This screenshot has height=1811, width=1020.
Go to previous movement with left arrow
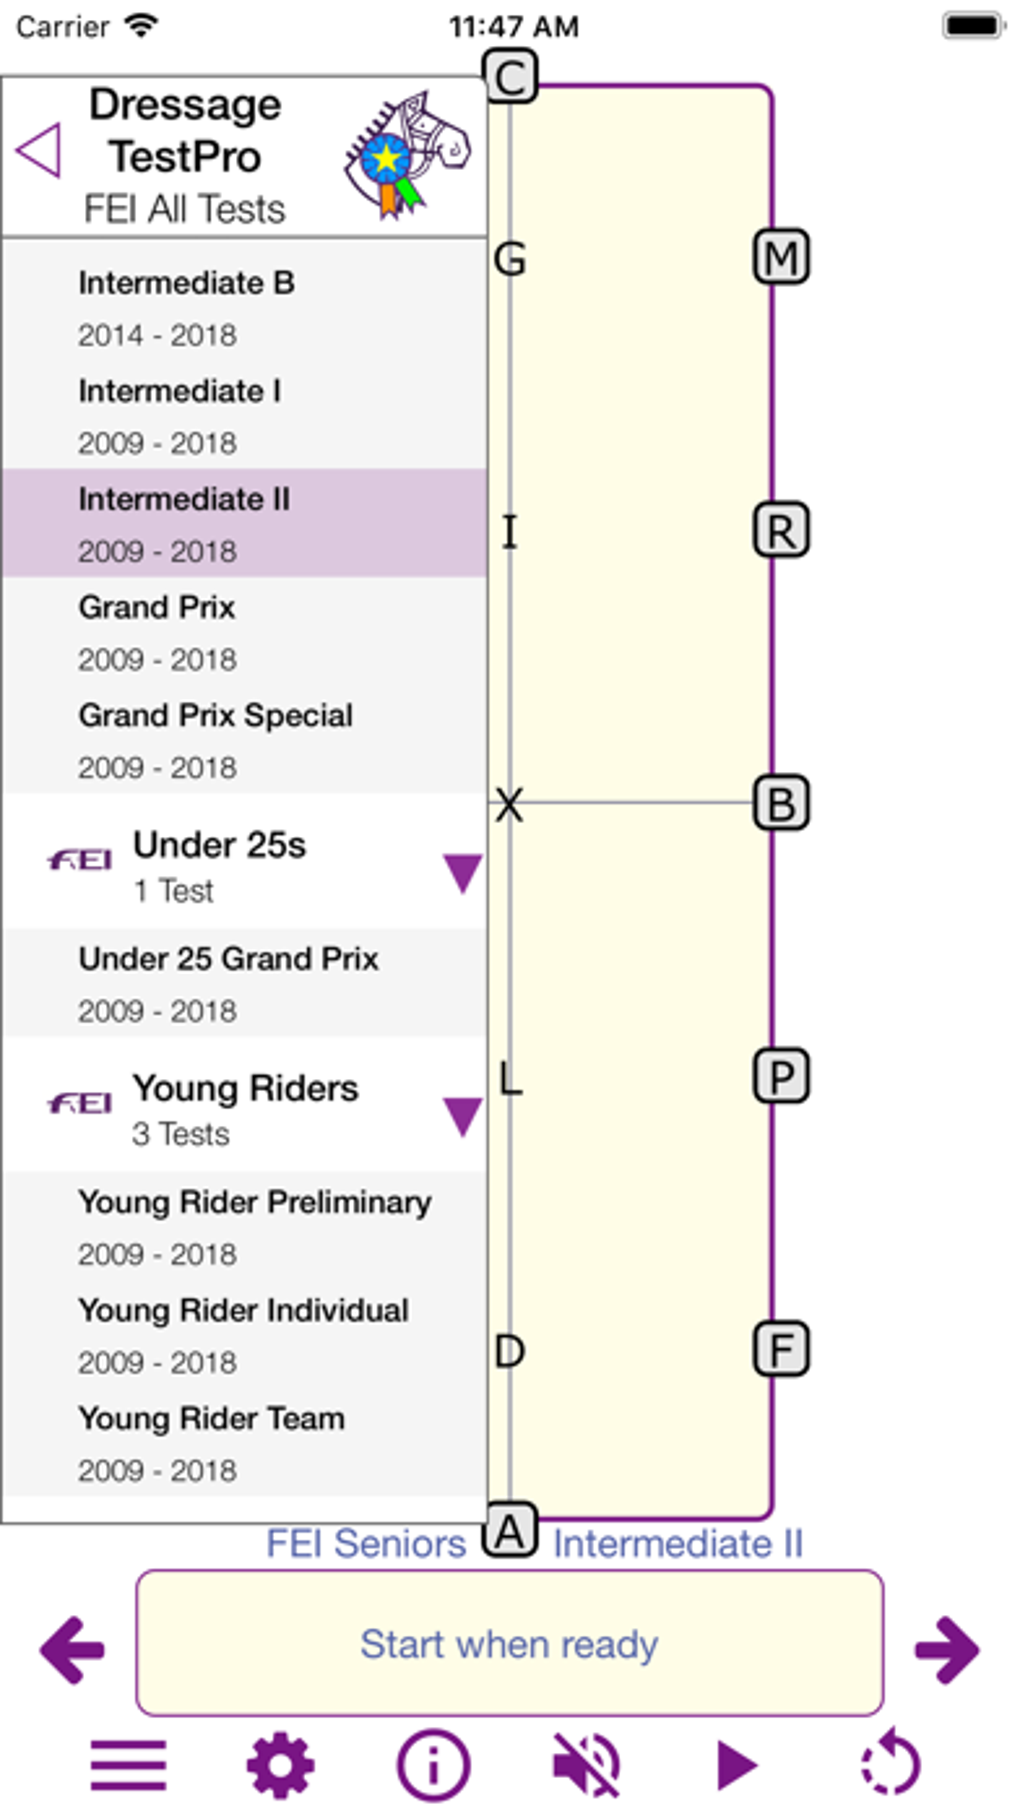72,1649
